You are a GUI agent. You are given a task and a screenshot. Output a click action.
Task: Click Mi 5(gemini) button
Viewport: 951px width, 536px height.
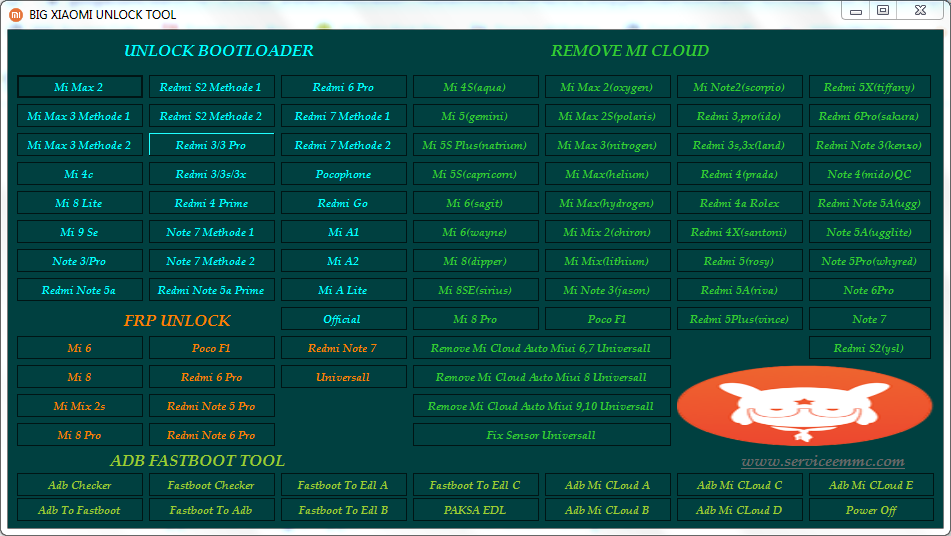coord(476,116)
